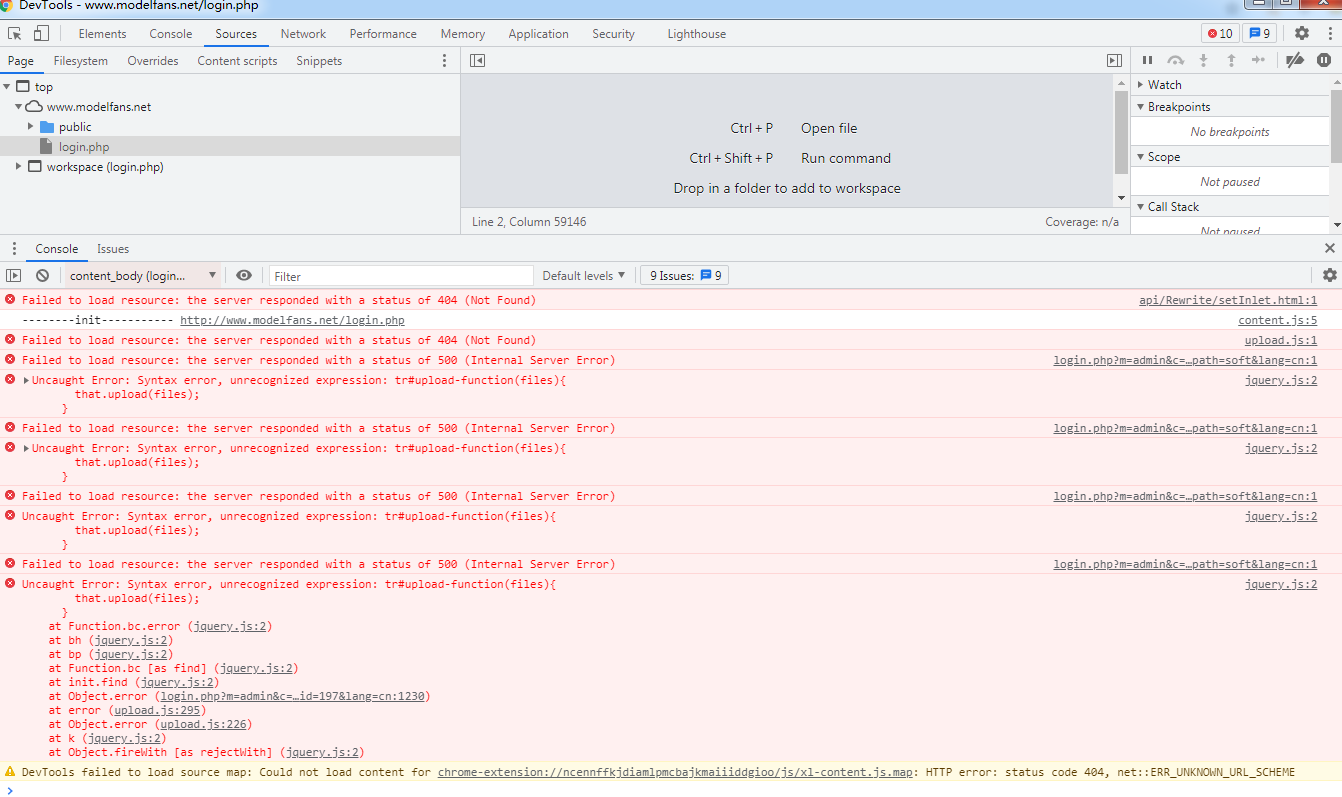The height and width of the screenshot is (797, 1342).
Task: Open the Performance panel tab
Action: click(383, 33)
